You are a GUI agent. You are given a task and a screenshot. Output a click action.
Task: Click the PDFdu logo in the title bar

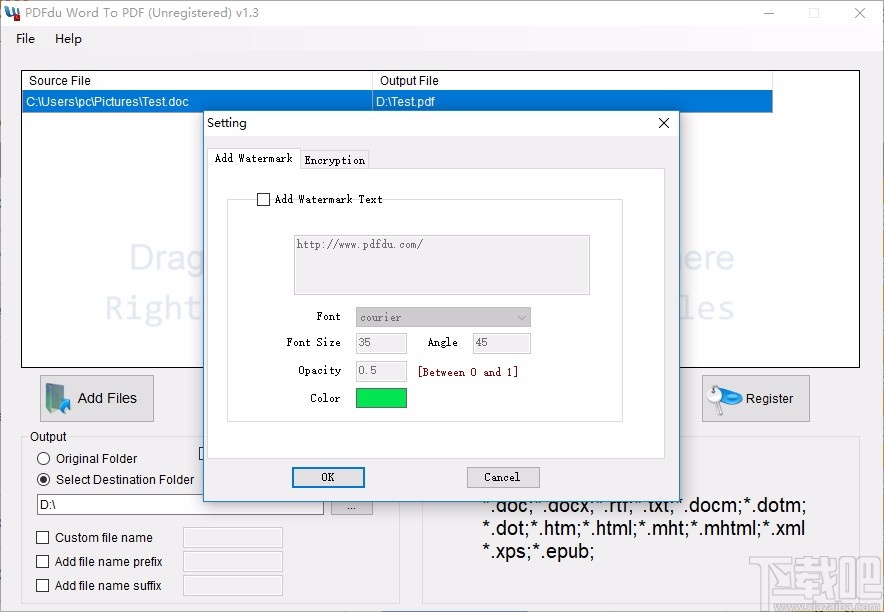click(x=12, y=12)
